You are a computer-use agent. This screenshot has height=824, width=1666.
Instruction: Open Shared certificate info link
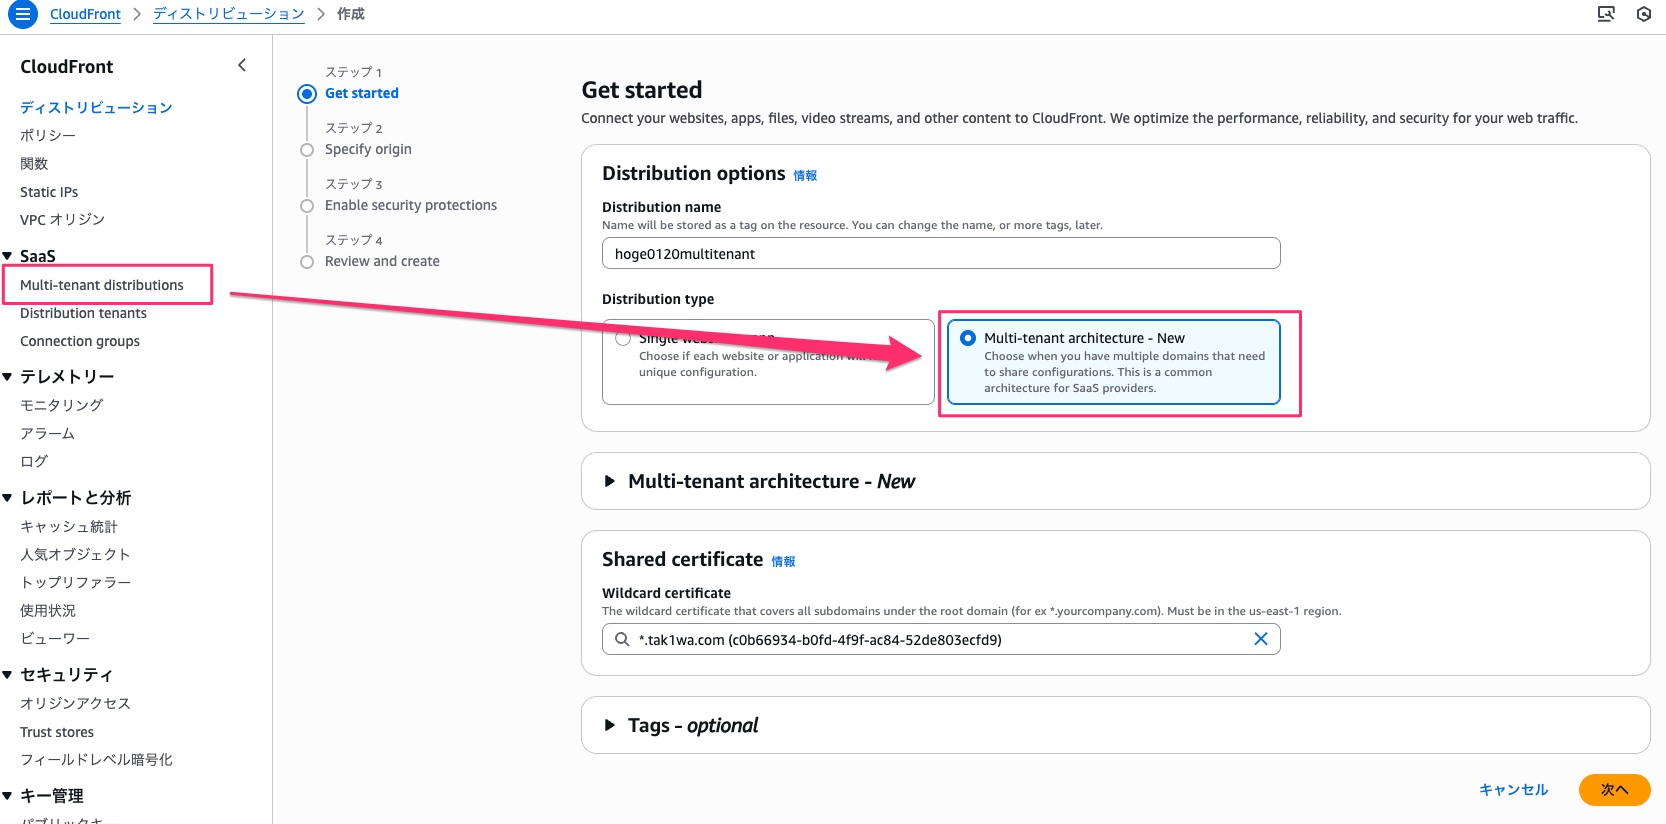(x=783, y=562)
